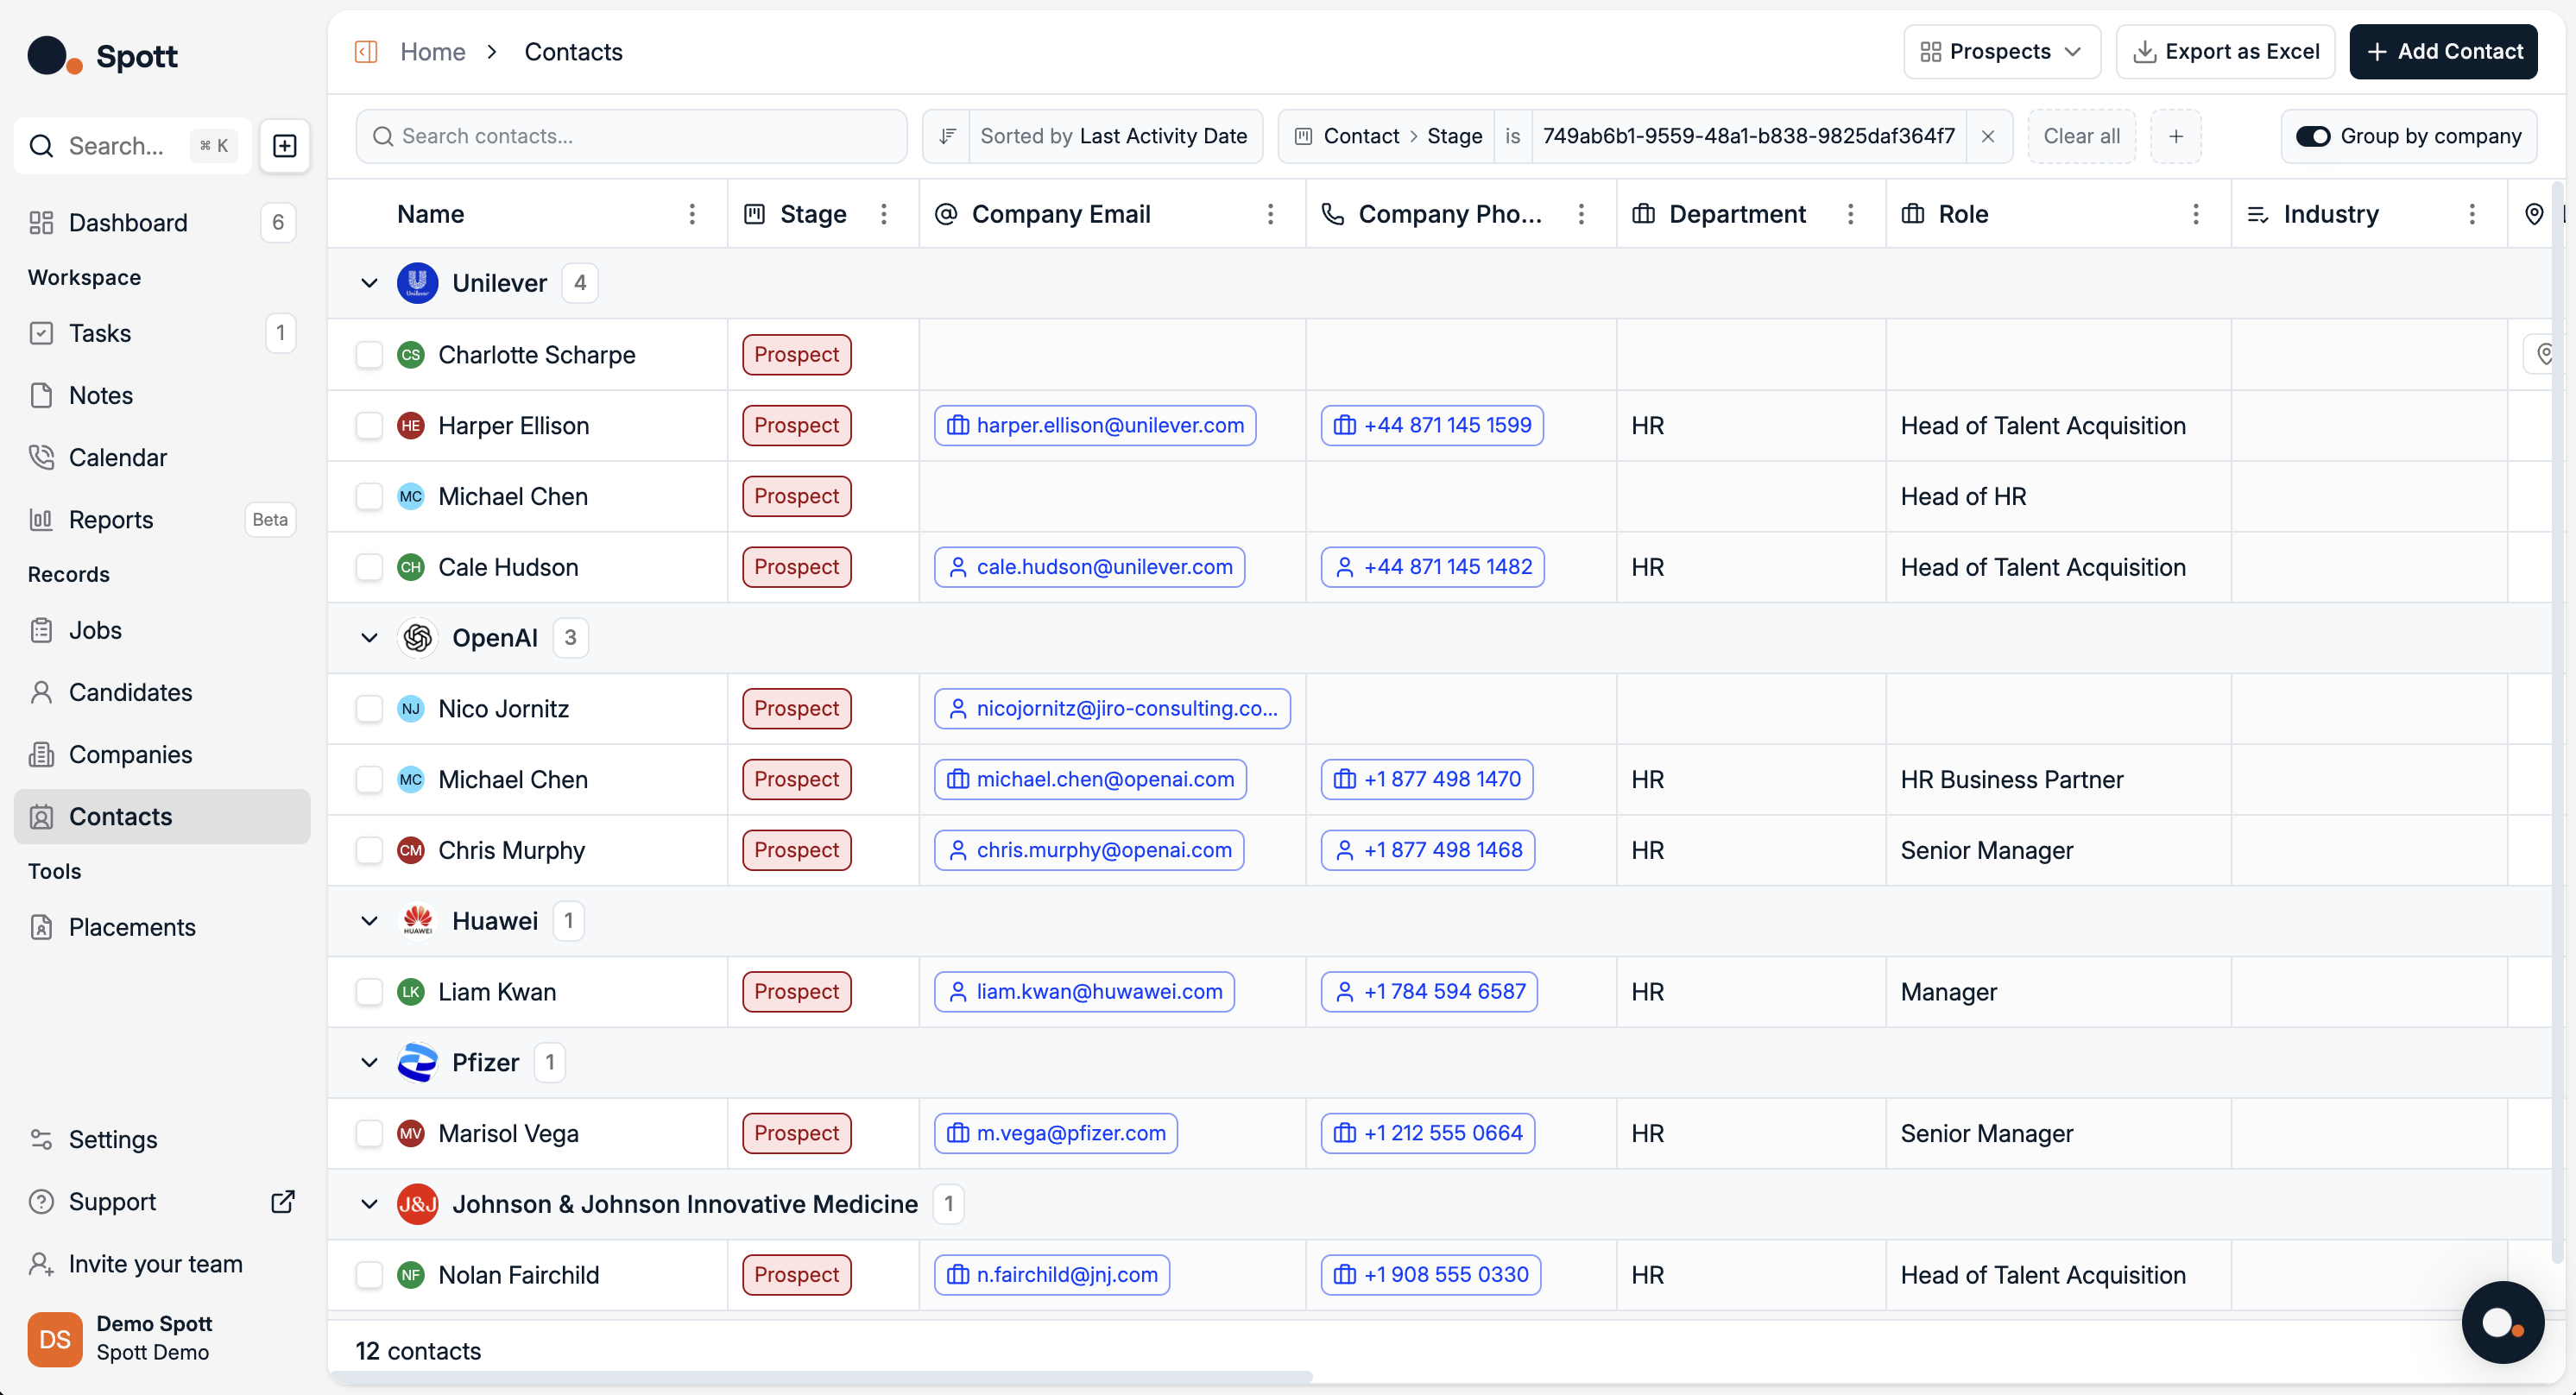This screenshot has width=2576, height=1395.
Task: Click the Huawei company logo
Action: (418, 921)
